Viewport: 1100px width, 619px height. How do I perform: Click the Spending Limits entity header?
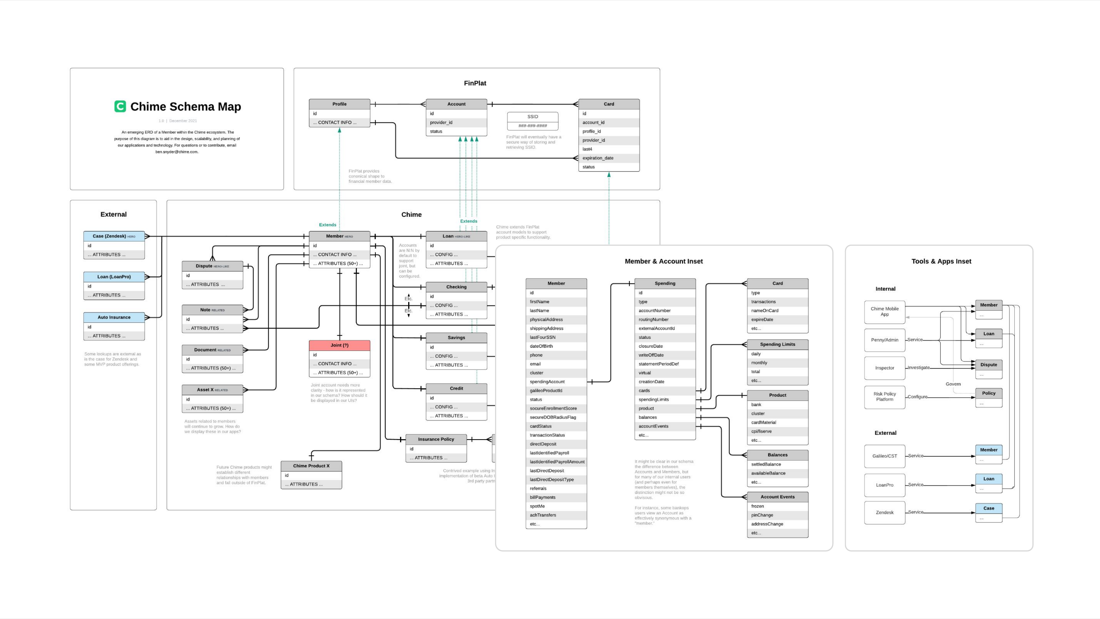click(778, 342)
